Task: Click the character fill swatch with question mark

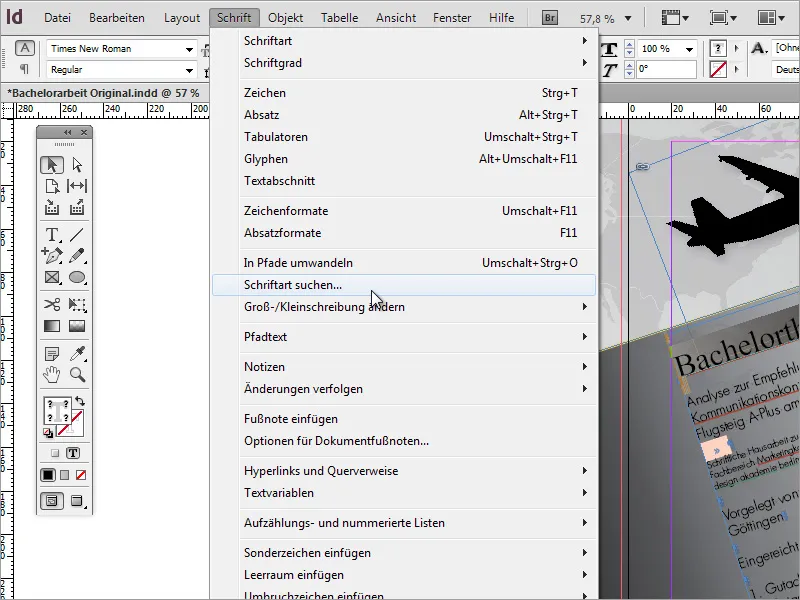Action: click(x=718, y=48)
